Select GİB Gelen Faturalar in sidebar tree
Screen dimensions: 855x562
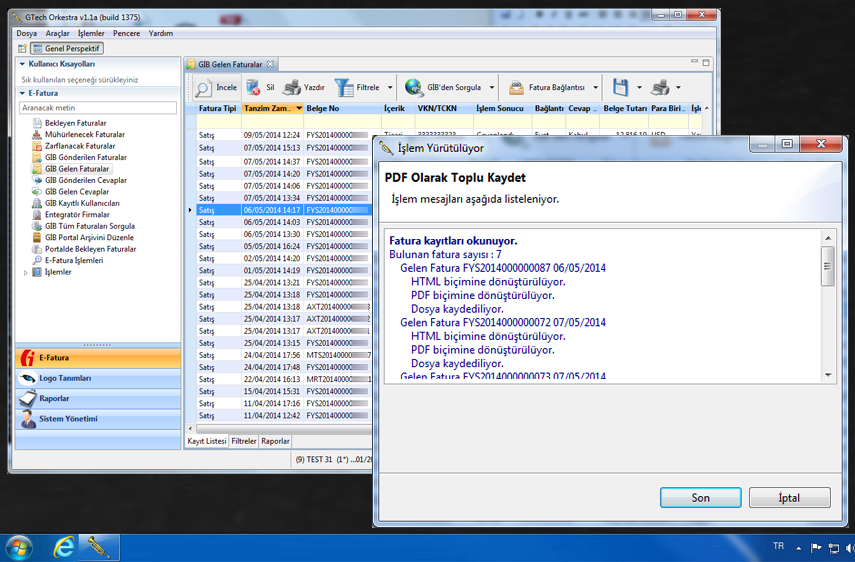pyautogui.click(x=77, y=168)
